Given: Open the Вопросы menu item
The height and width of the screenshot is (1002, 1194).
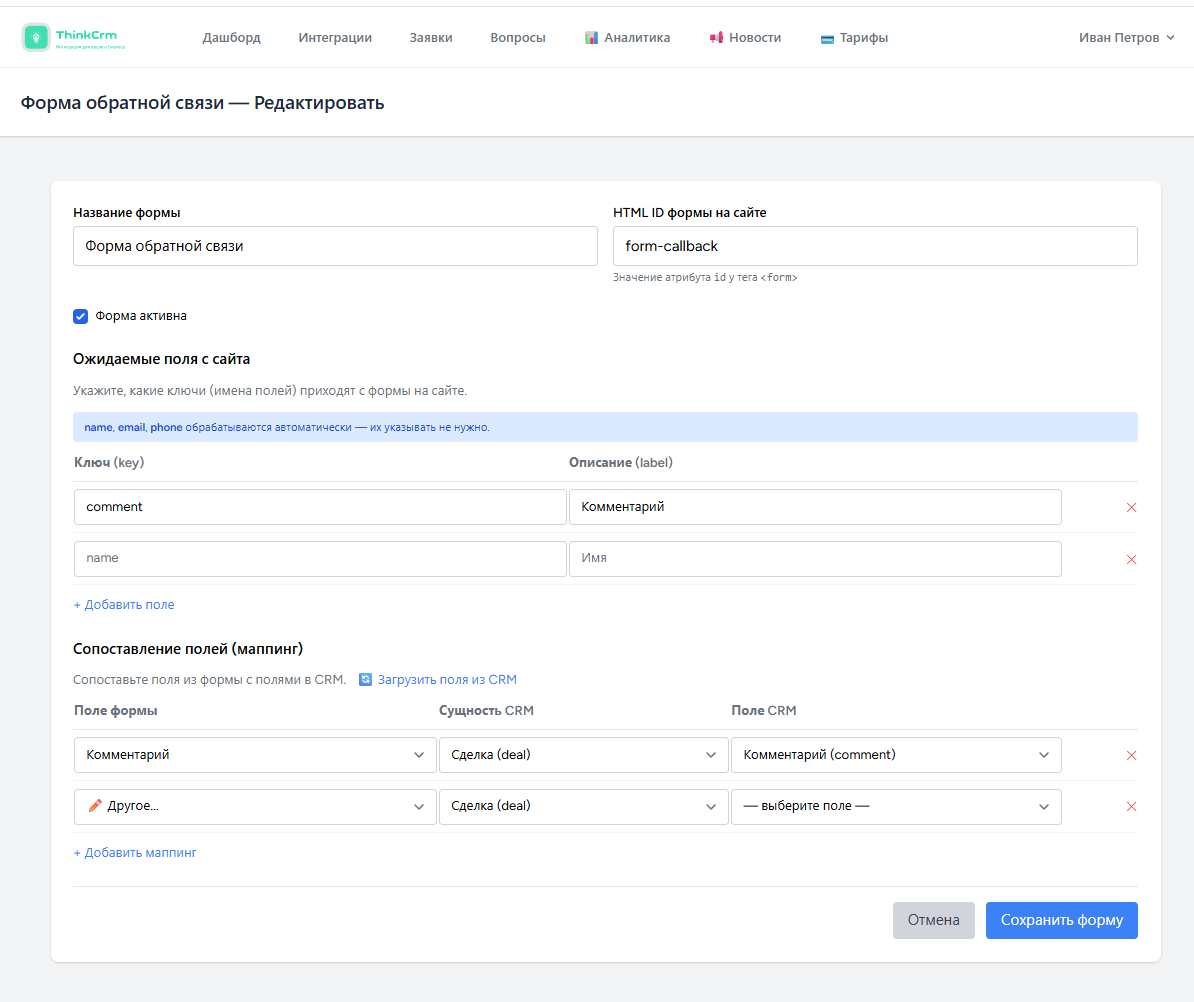Looking at the screenshot, I should pos(518,37).
